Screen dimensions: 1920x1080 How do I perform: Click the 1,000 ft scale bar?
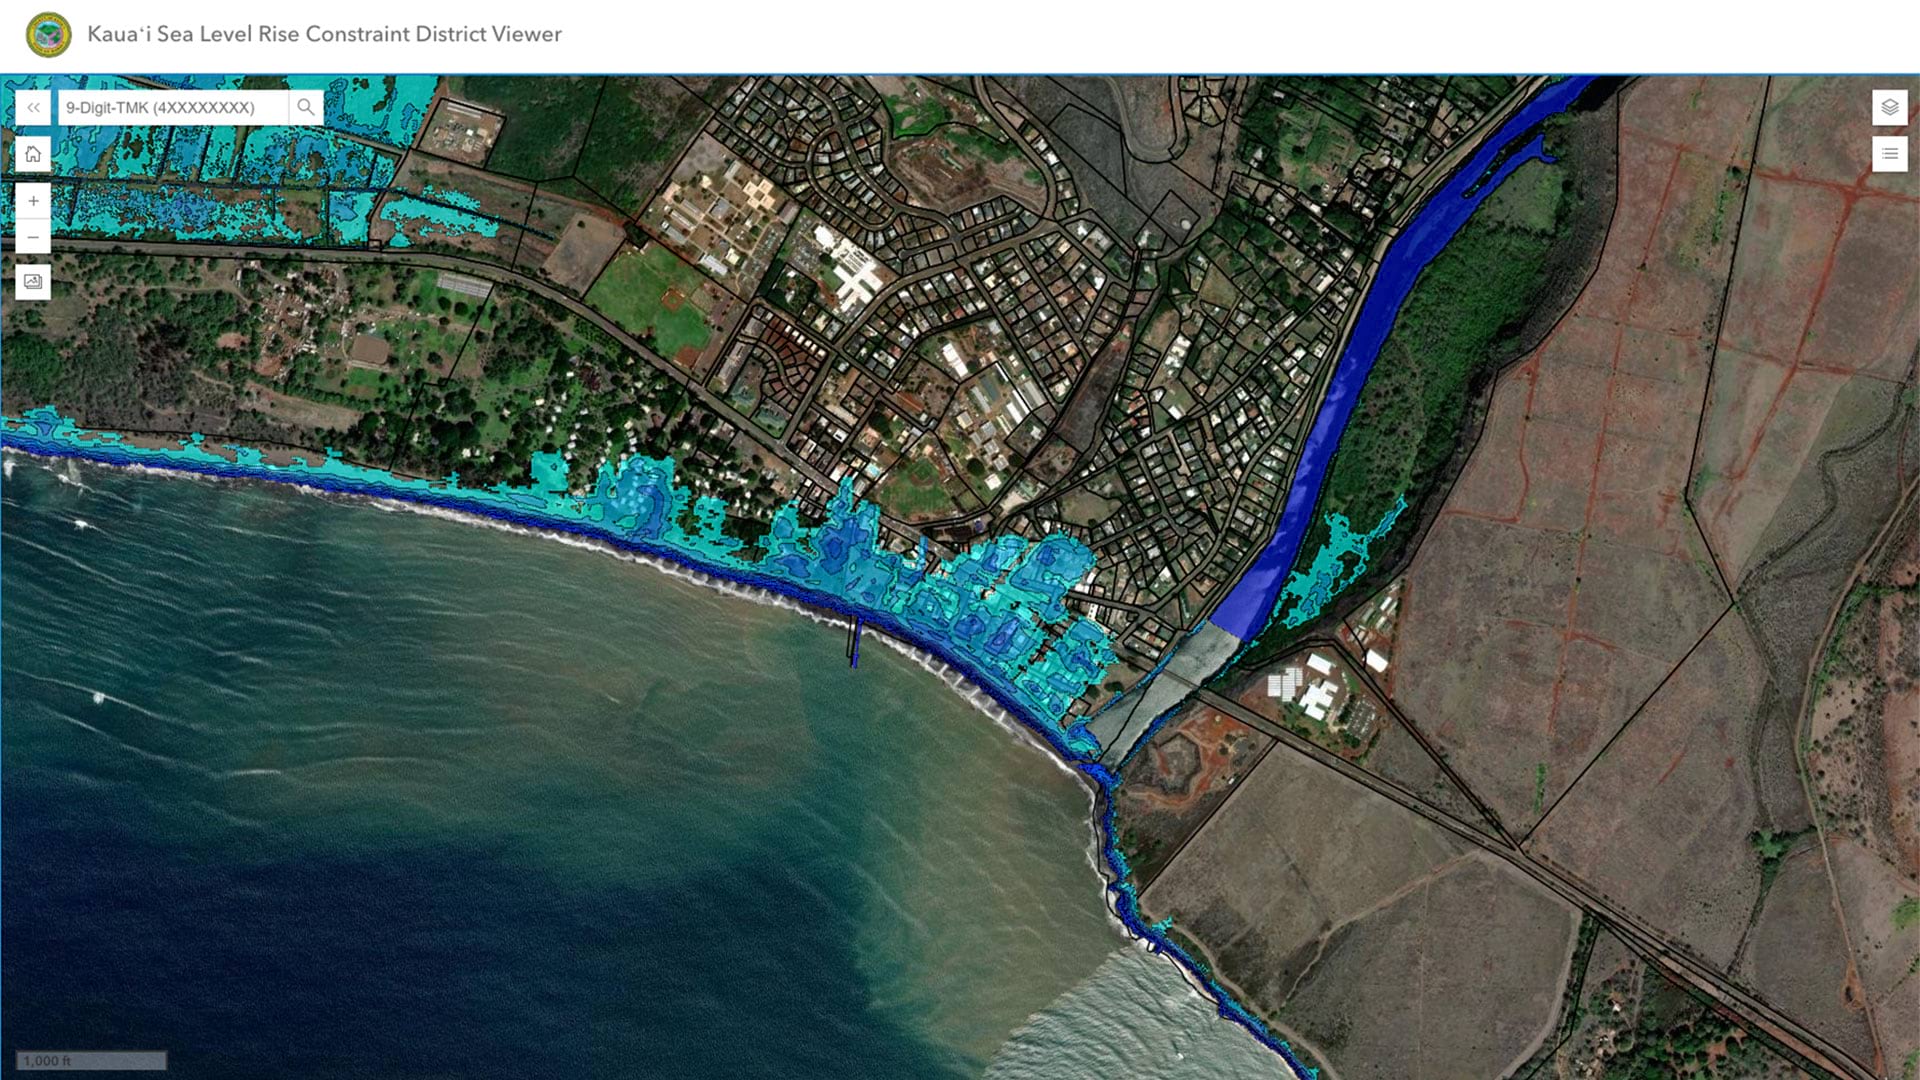click(91, 1060)
